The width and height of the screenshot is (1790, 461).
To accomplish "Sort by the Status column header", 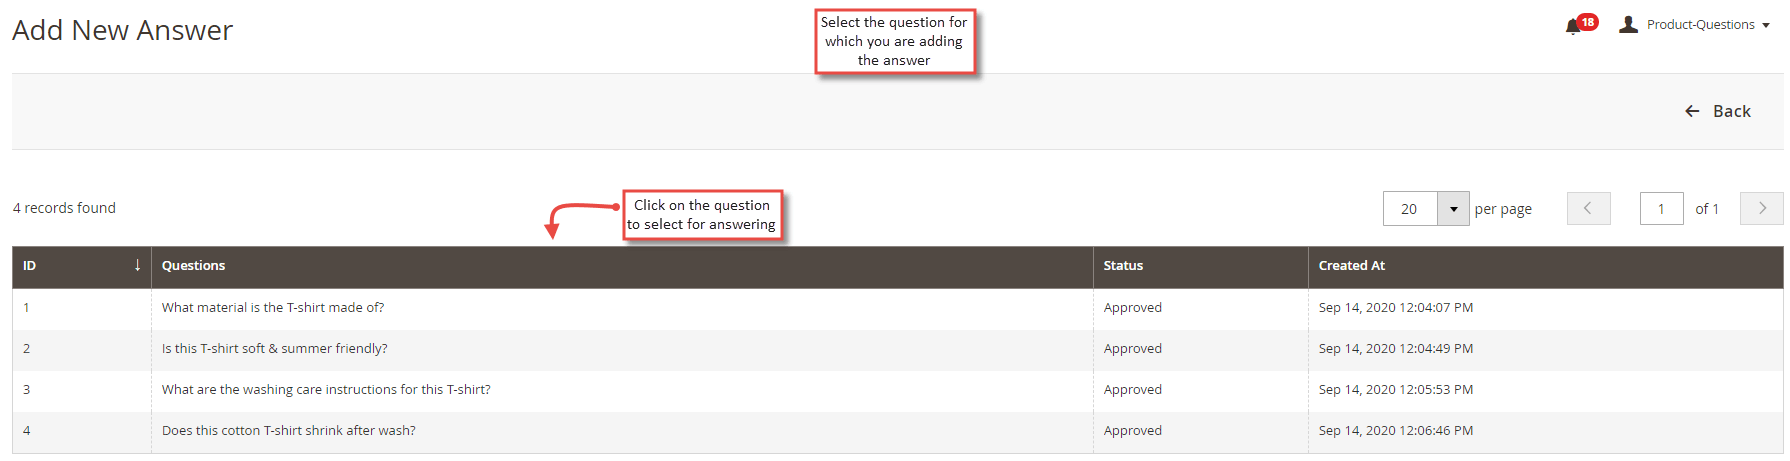I will point(1123,265).
